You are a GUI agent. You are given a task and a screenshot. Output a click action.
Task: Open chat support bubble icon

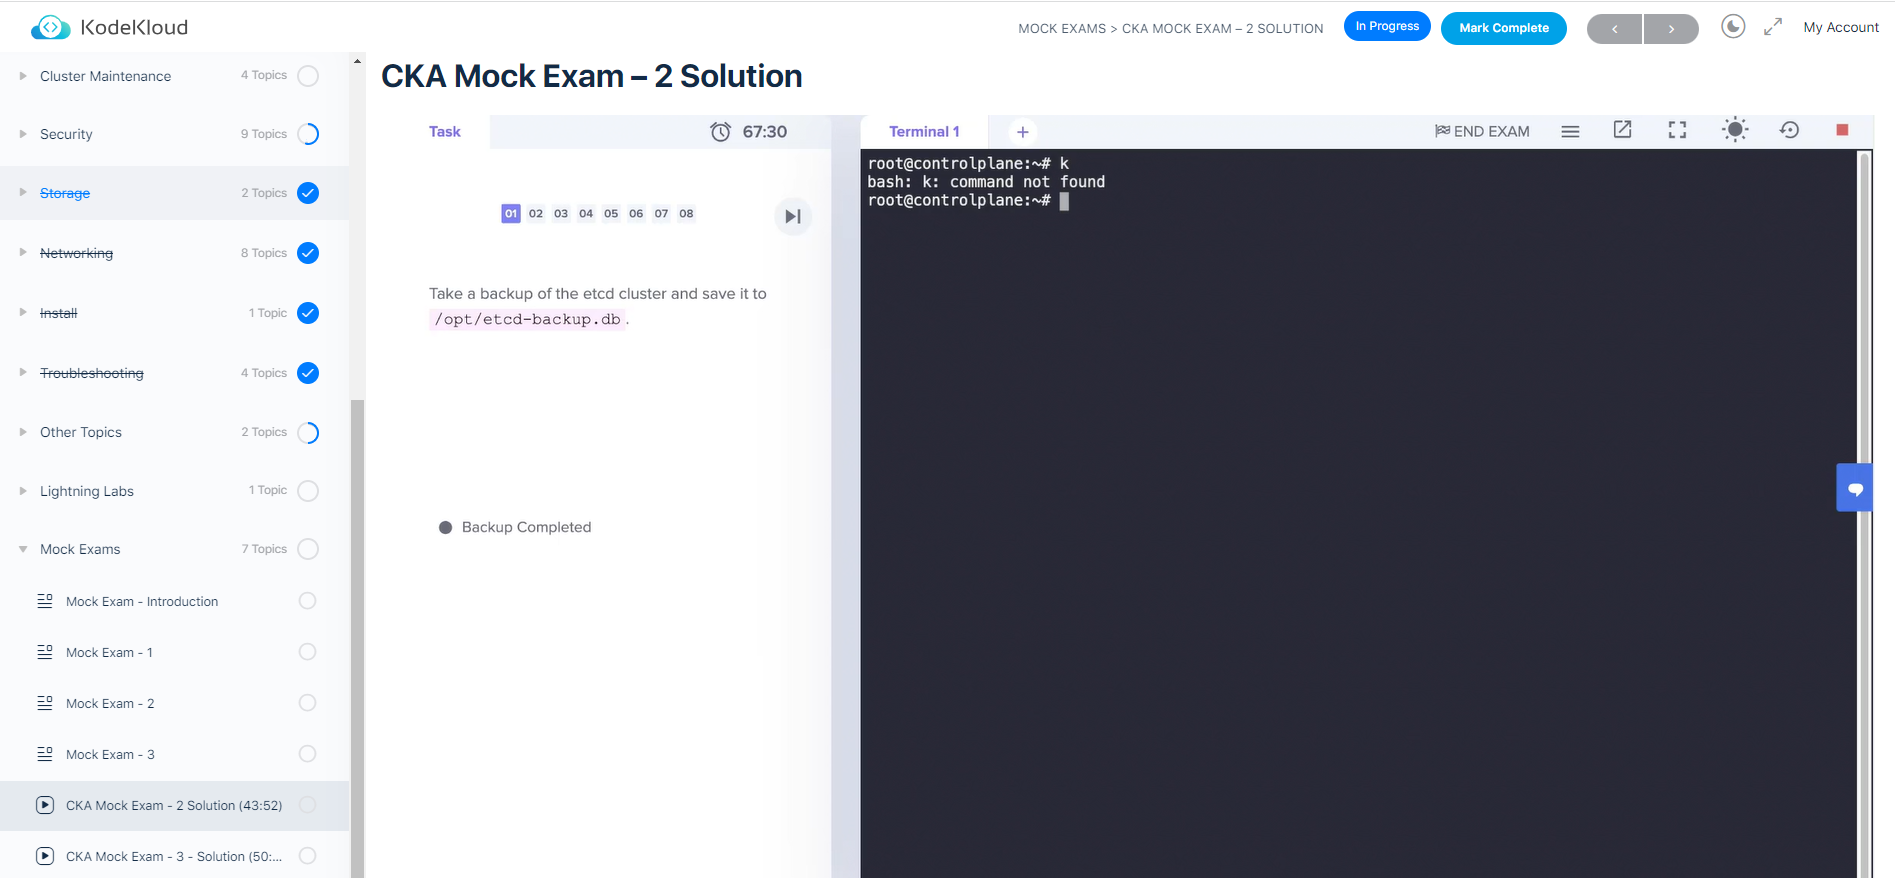[1855, 488]
